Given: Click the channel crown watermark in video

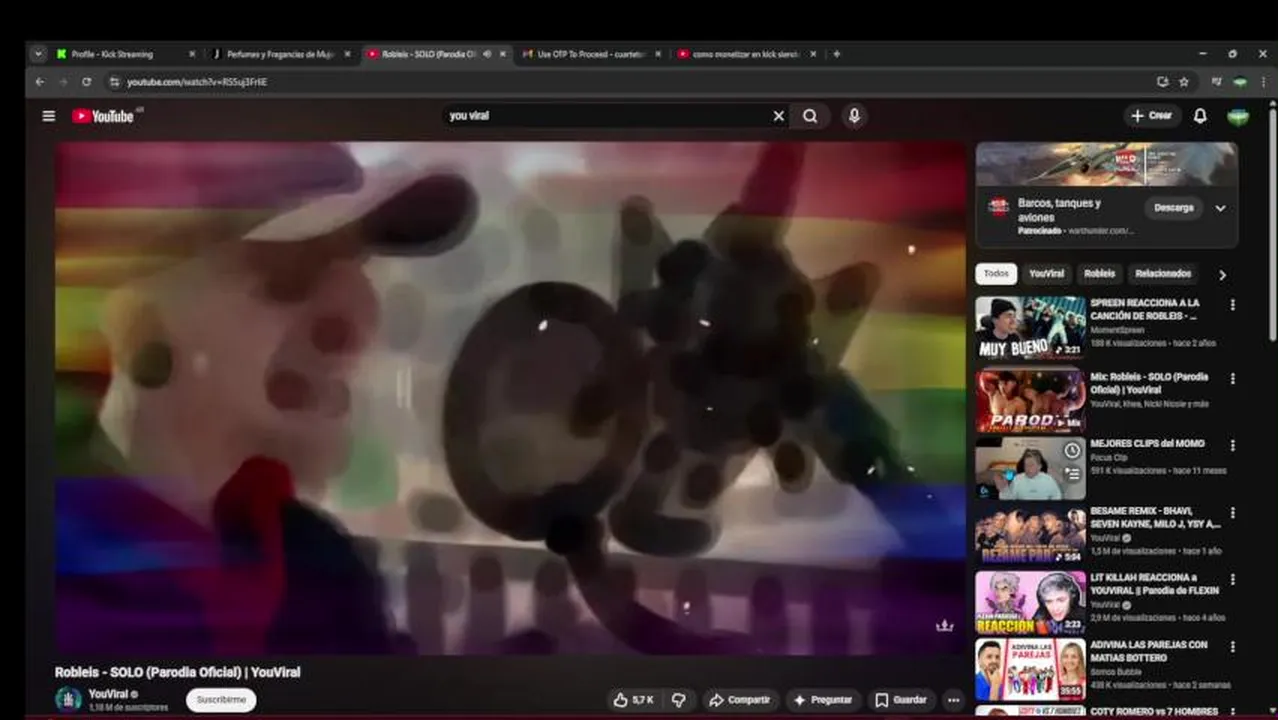Looking at the screenshot, I should (944, 626).
